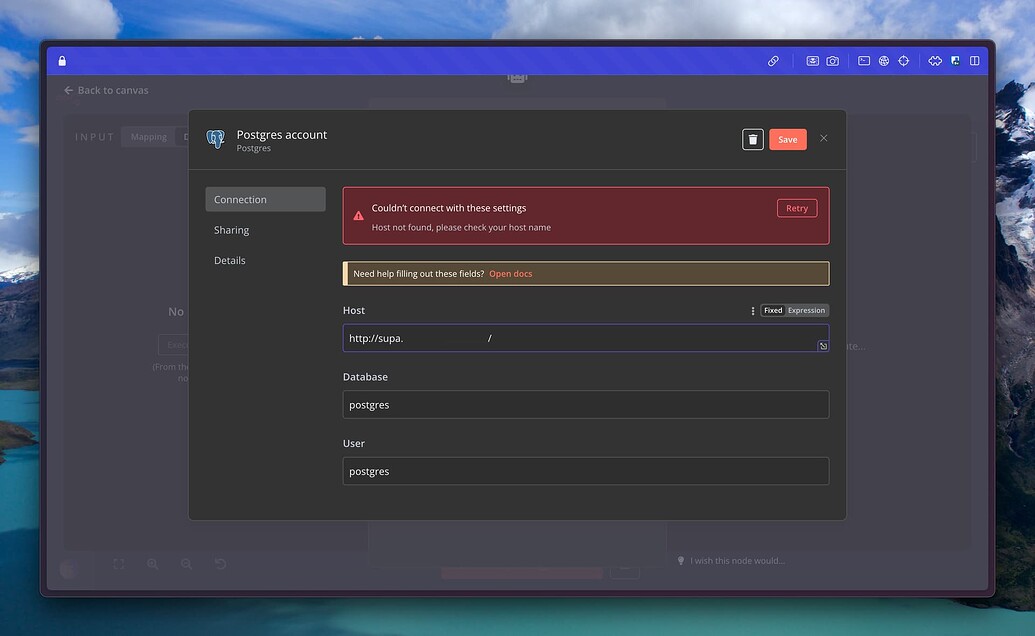Viewport: 1035px width, 636px height.
Task: Open the puzzle-piece extensions icon
Action: [x=935, y=61]
